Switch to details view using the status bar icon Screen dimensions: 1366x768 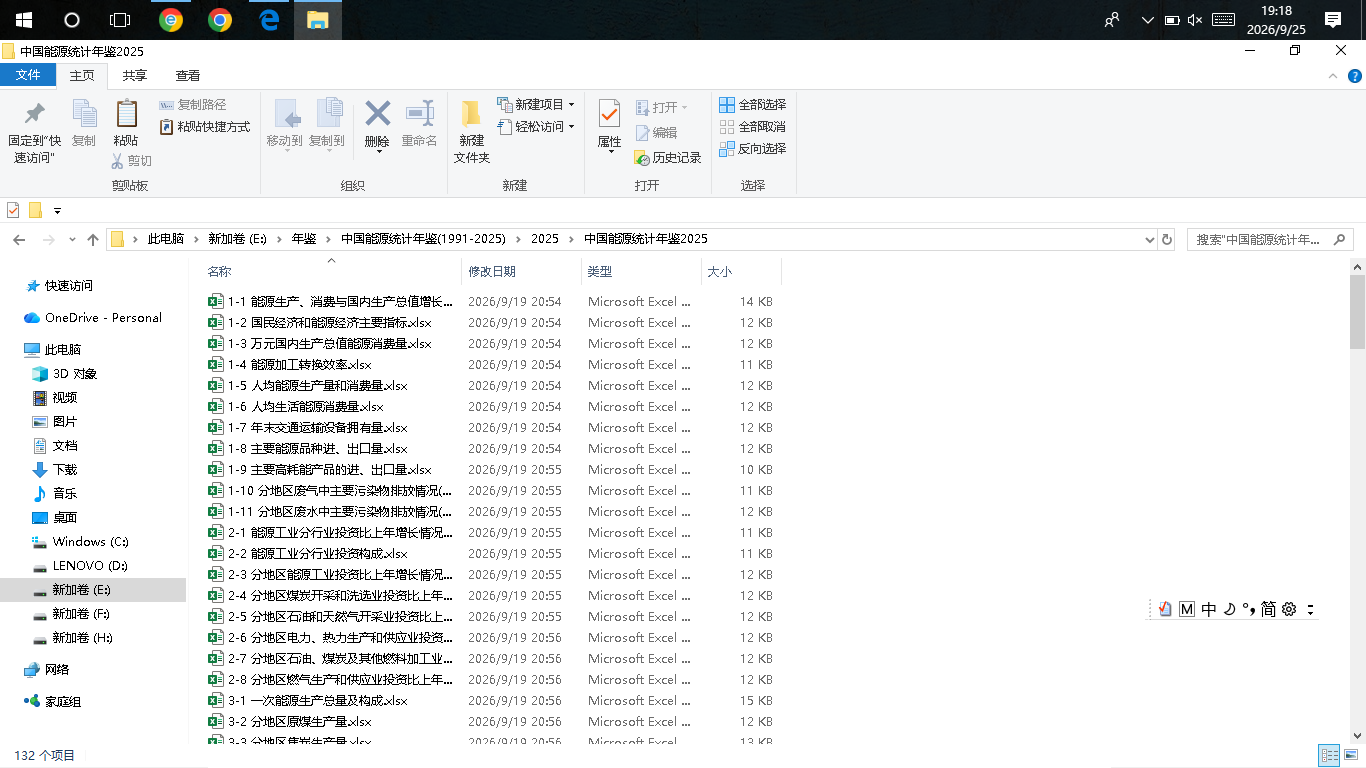pyautogui.click(x=1329, y=756)
